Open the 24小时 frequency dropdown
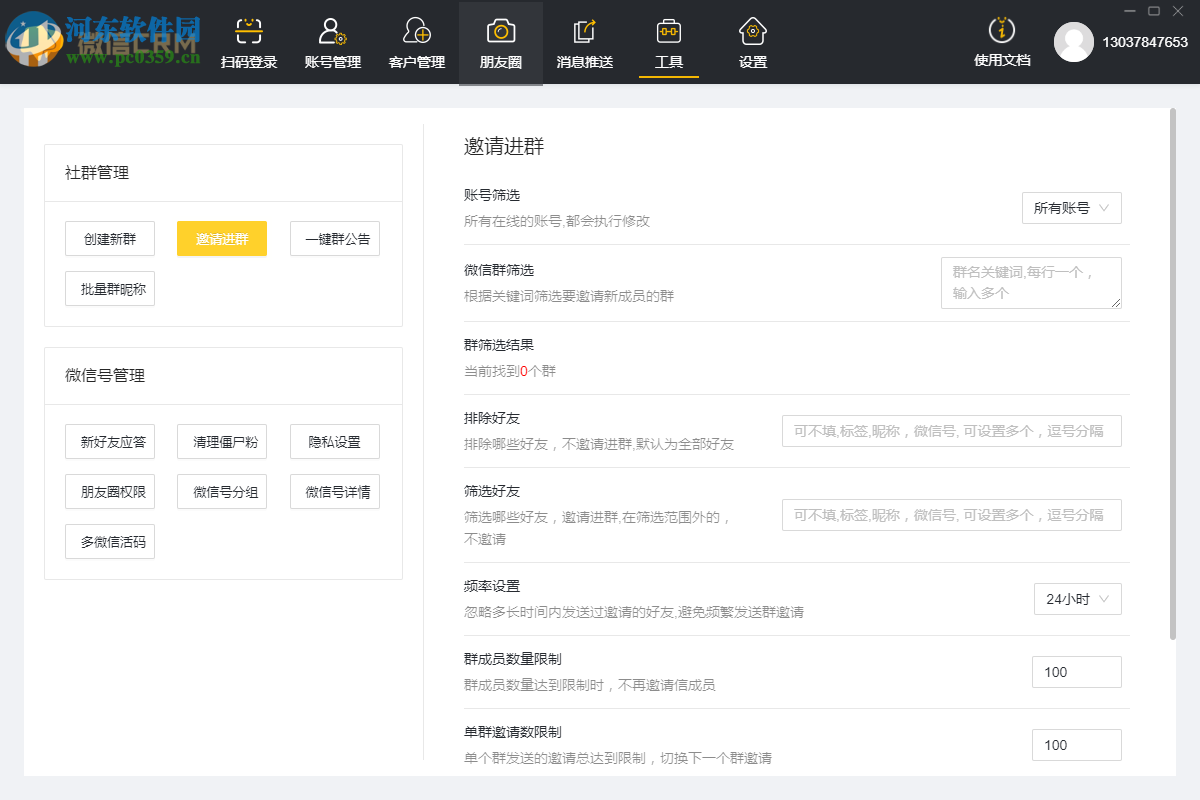 [1077, 599]
